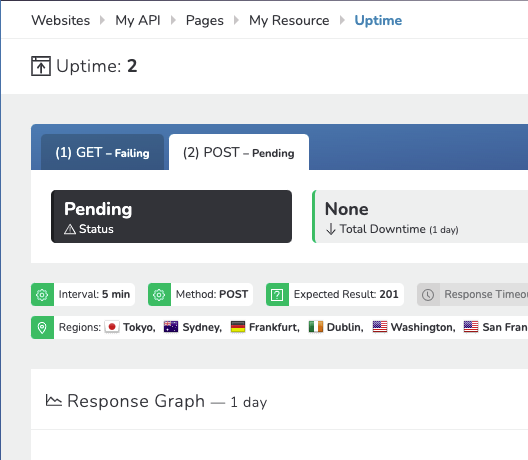This screenshot has width=528, height=460.
Task: Click the down arrow icon beside Total Downtime
Action: (x=331, y=229)
